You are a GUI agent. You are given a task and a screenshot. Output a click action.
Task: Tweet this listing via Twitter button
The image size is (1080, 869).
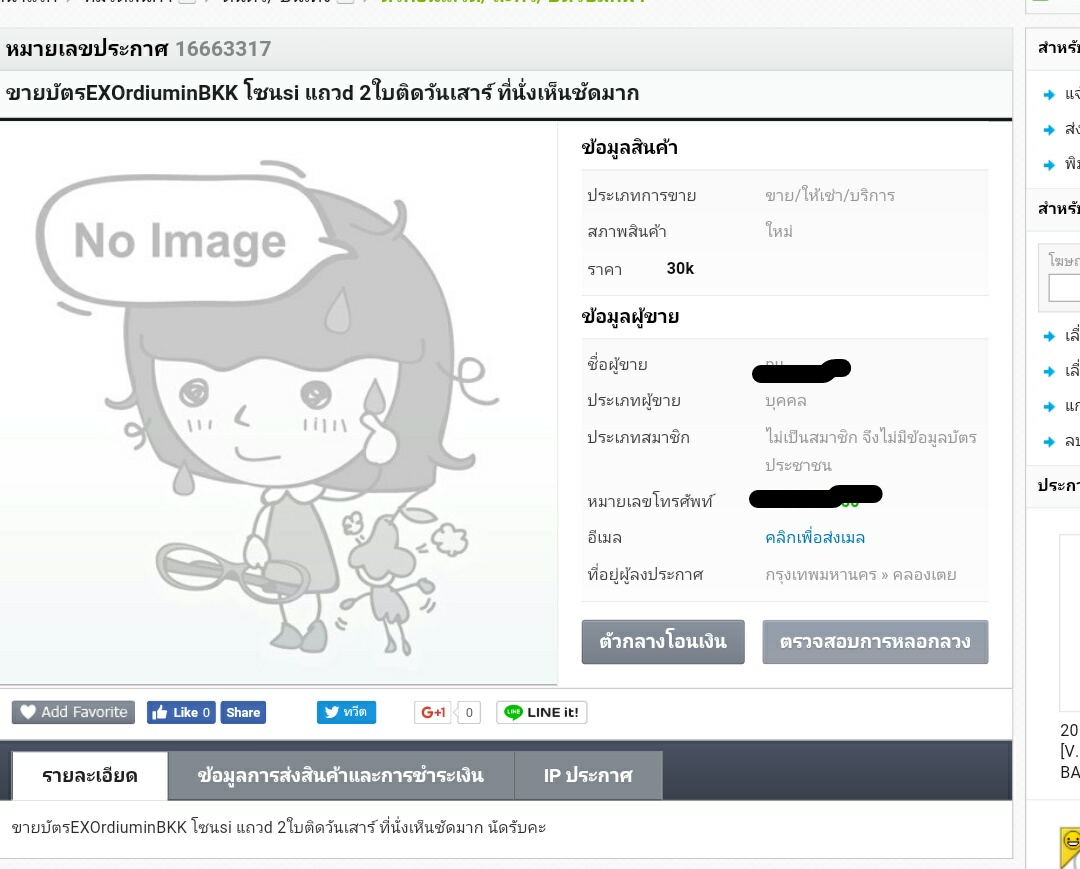click(346, 712)
